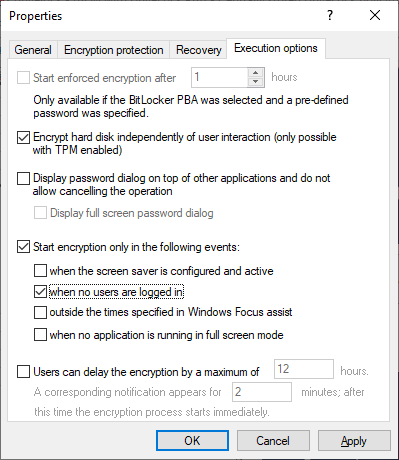Uncheck when no users are logged in
Image resolution: width=399 pixels, height=460 pixels.
40,292
